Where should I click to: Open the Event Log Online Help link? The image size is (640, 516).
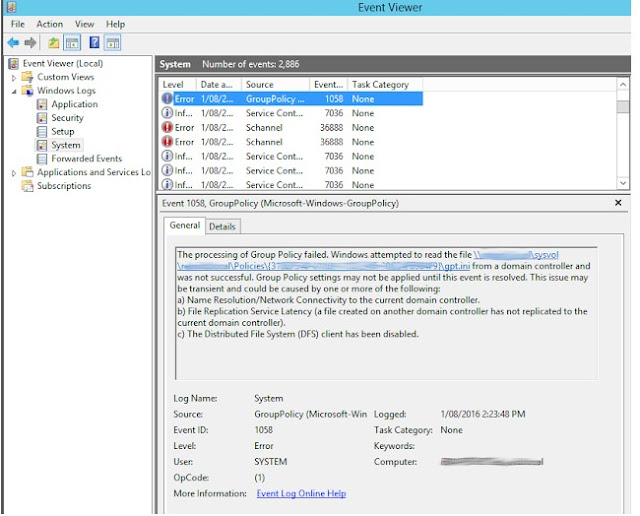click(x=301, y=494)
